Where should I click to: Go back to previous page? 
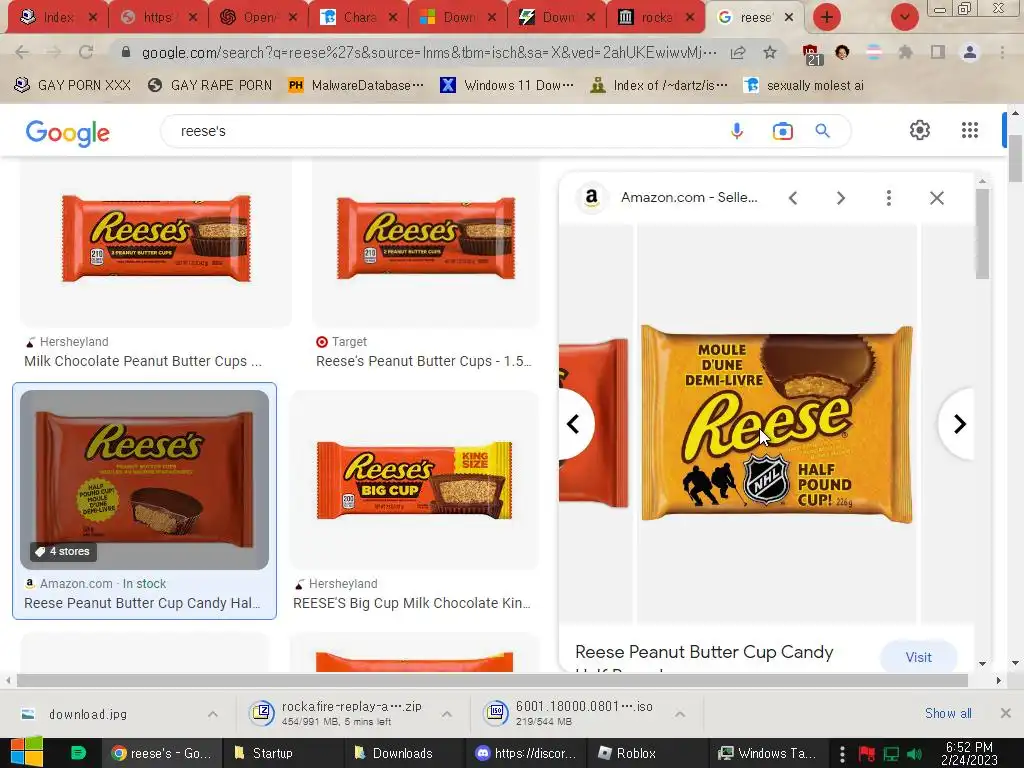click(22, 52)
